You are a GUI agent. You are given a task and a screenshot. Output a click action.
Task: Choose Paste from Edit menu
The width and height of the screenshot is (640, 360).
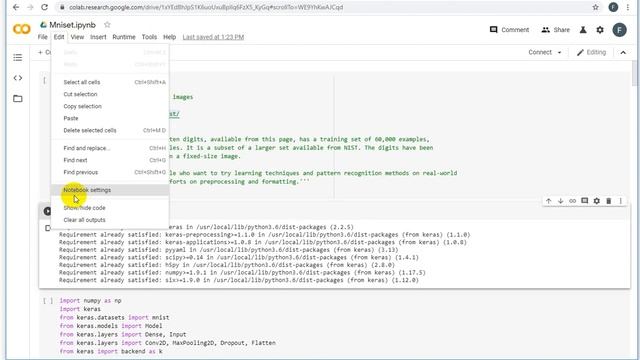pyautogui.click(x=110, y=118)
